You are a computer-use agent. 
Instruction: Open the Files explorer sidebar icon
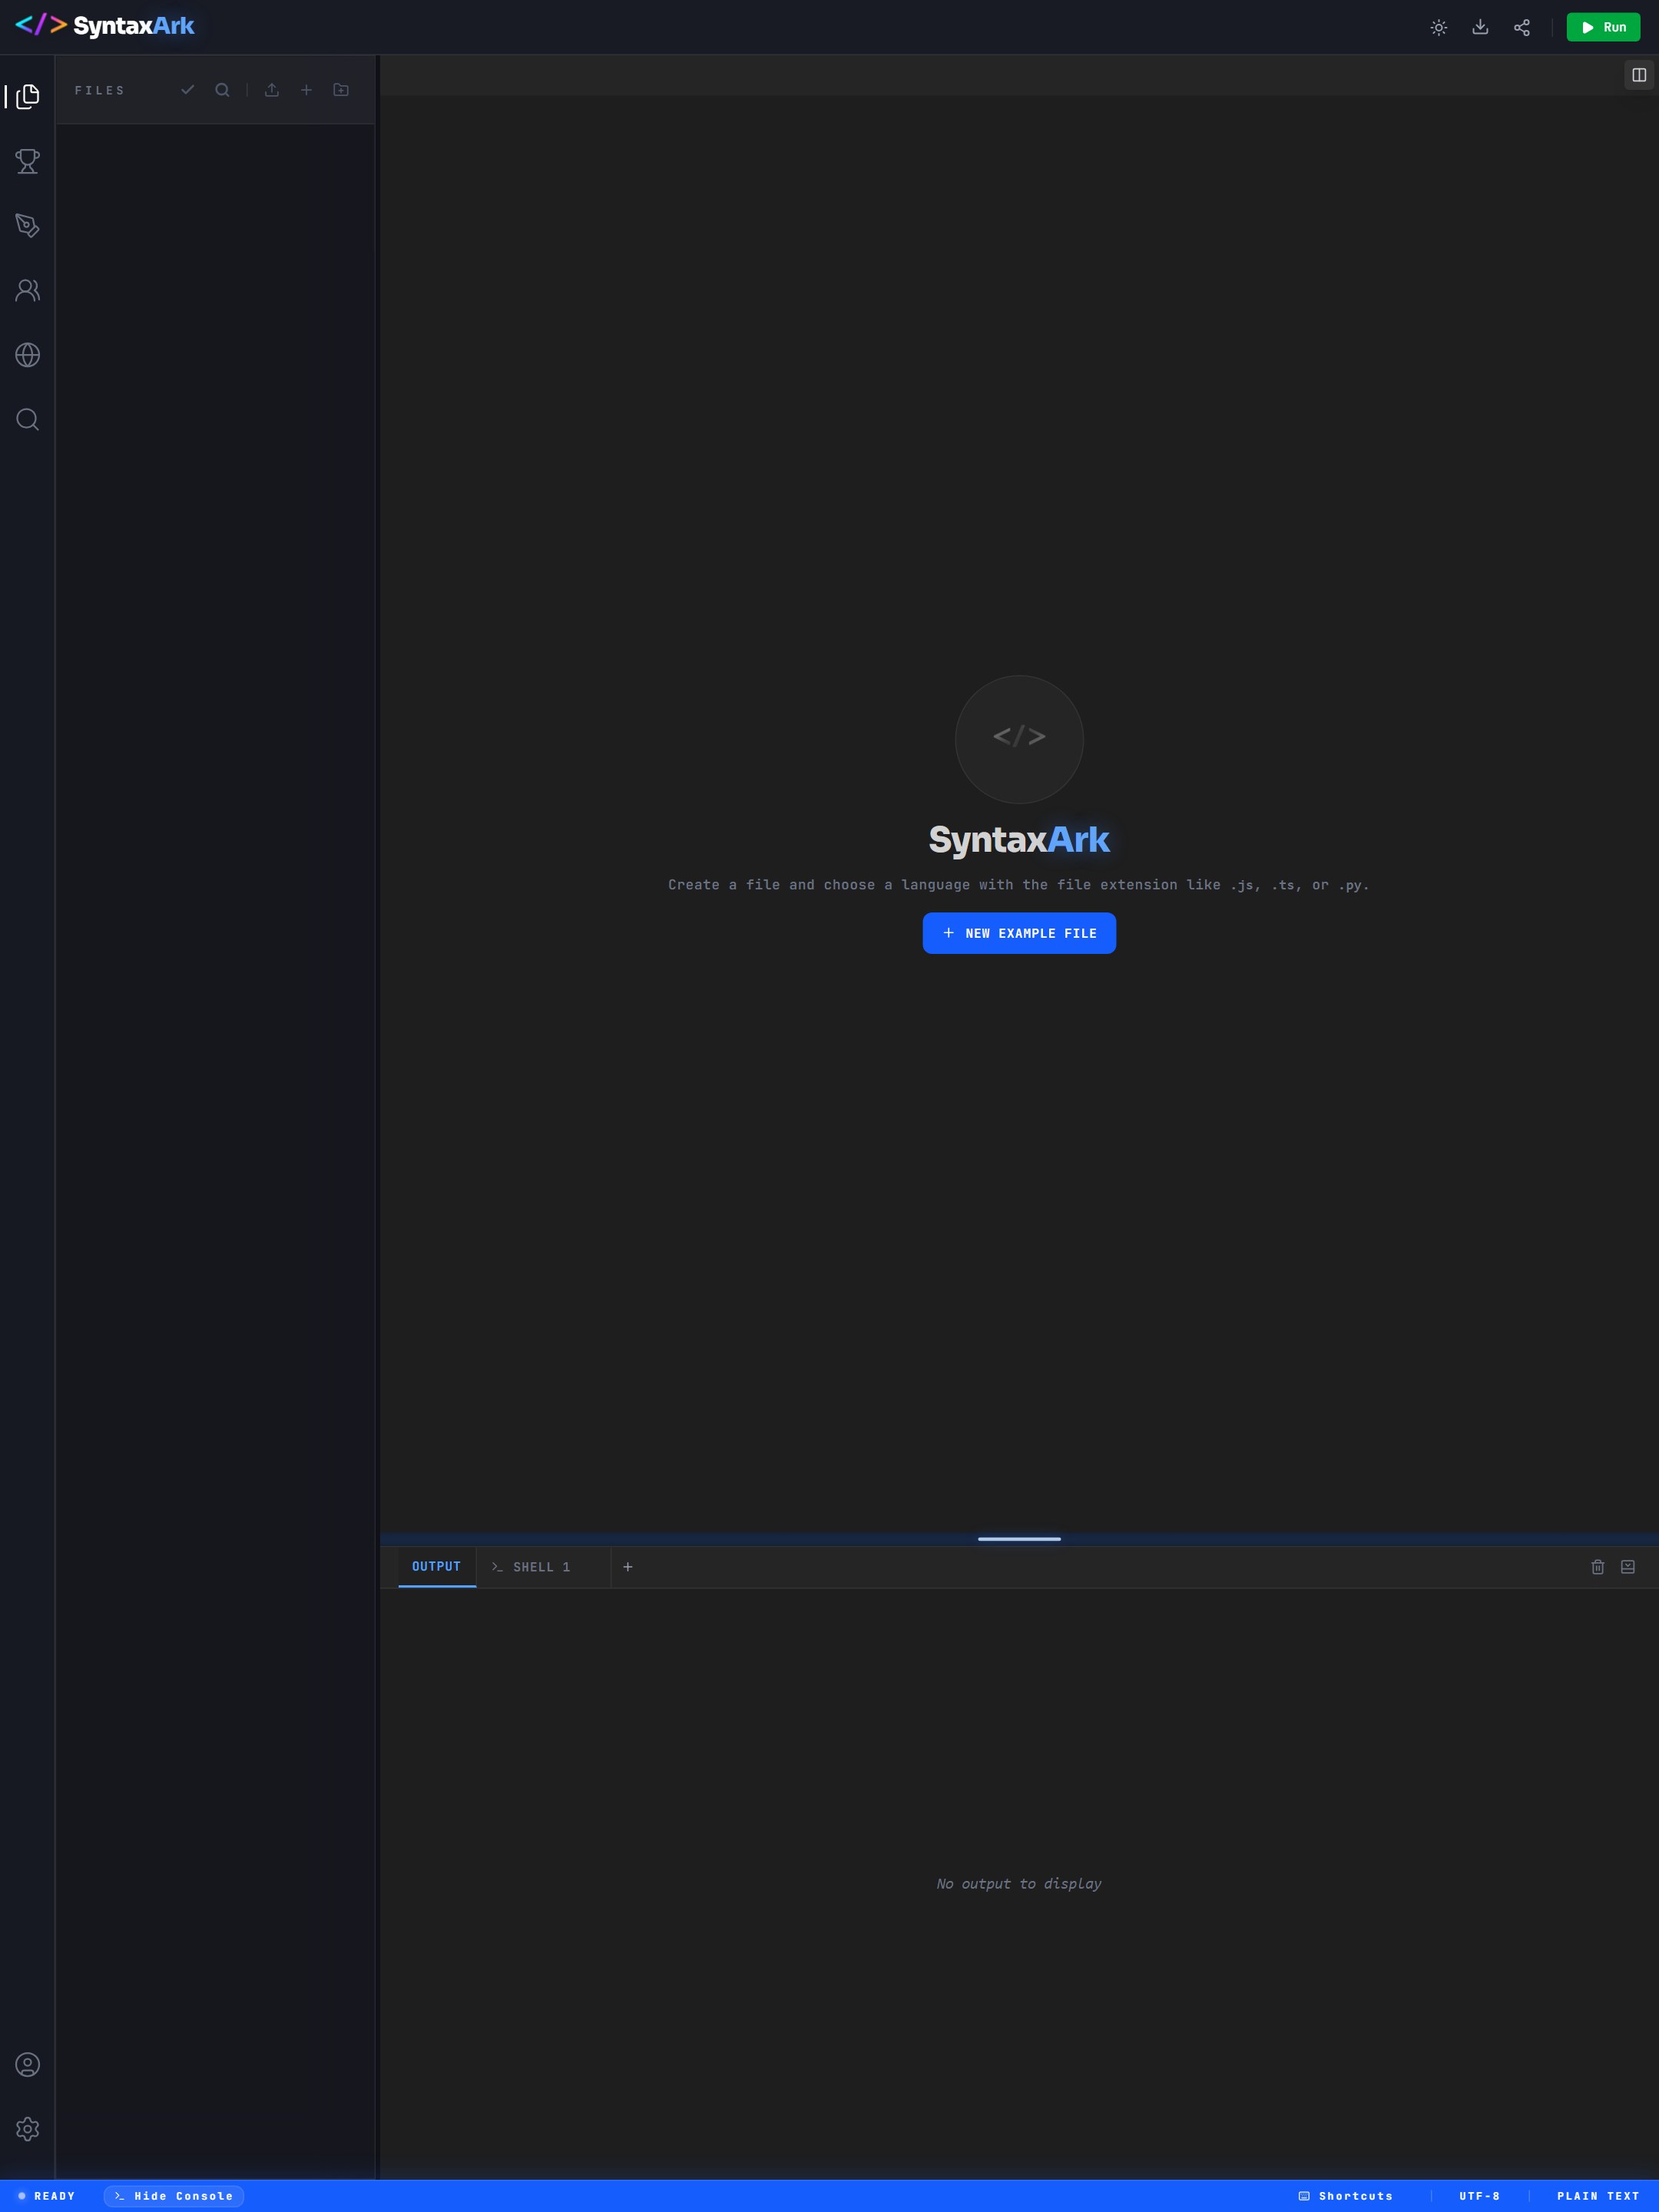(28, 96)
